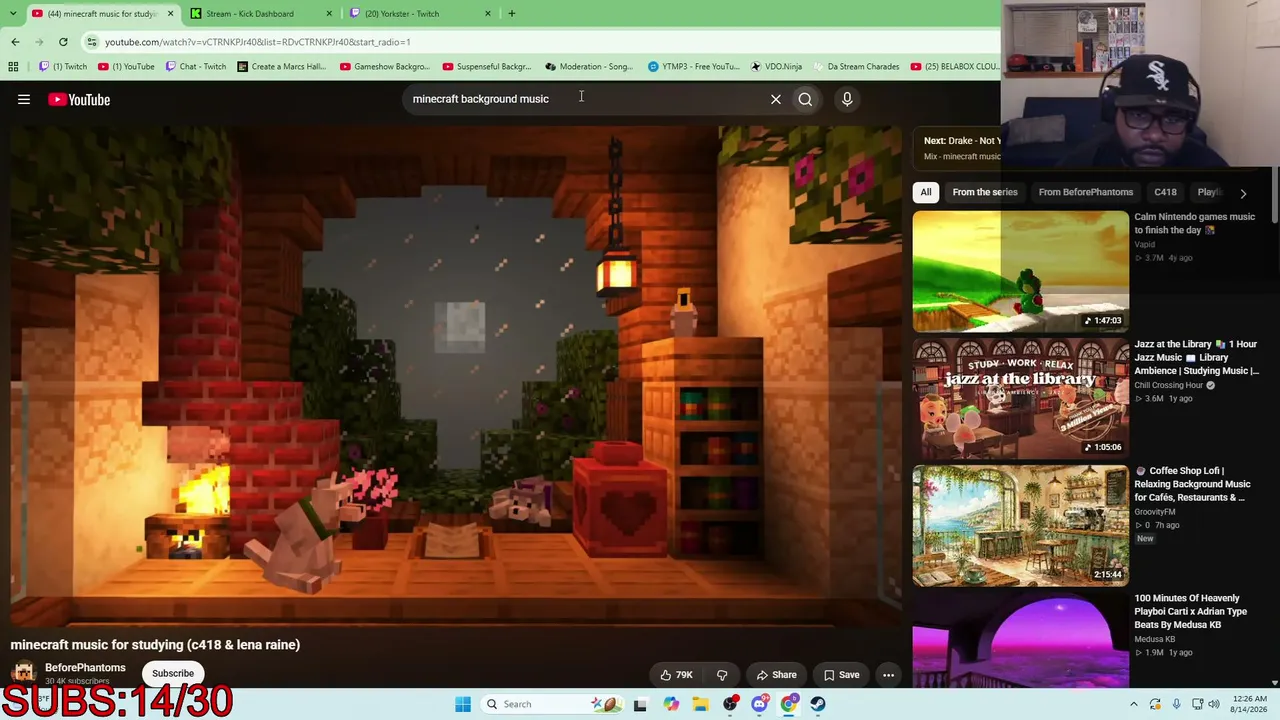Viewport: 1280px width, 720px height.
Task: Open Task View on the taskbar
Action: [x=640, y=704]
